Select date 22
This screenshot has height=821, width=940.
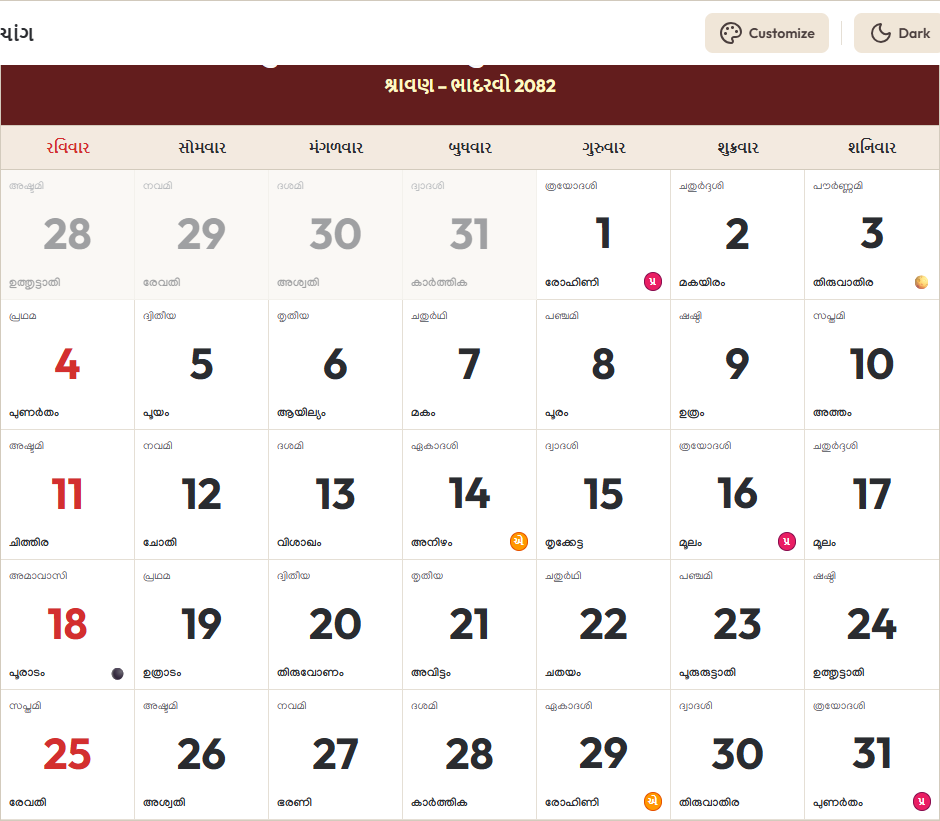pos(604,624)
